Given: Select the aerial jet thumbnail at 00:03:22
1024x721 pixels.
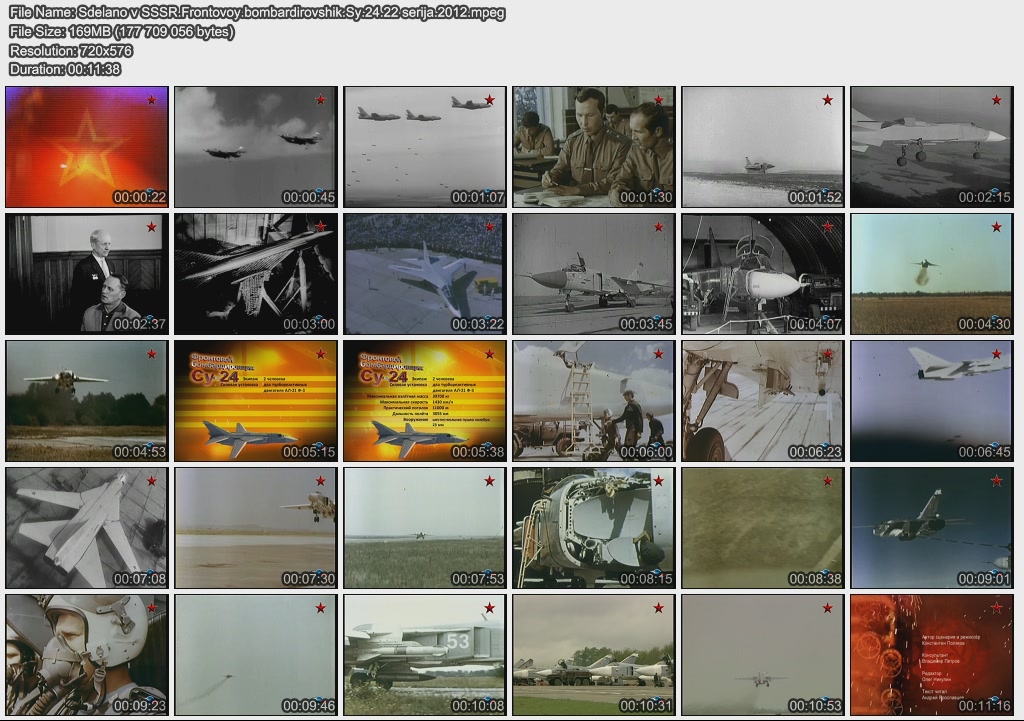Looking at the screenshot, I should point(424,274).
